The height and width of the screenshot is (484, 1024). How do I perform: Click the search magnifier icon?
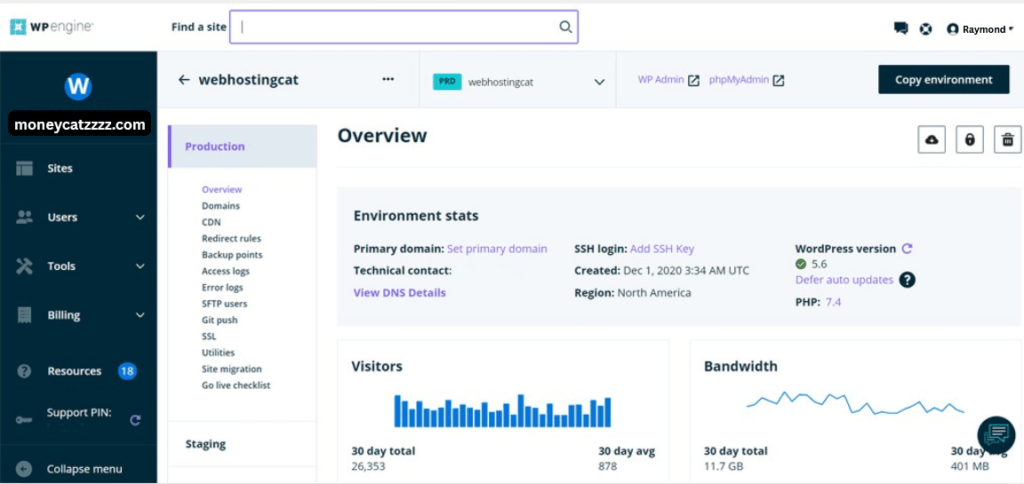tap(566, 27)
